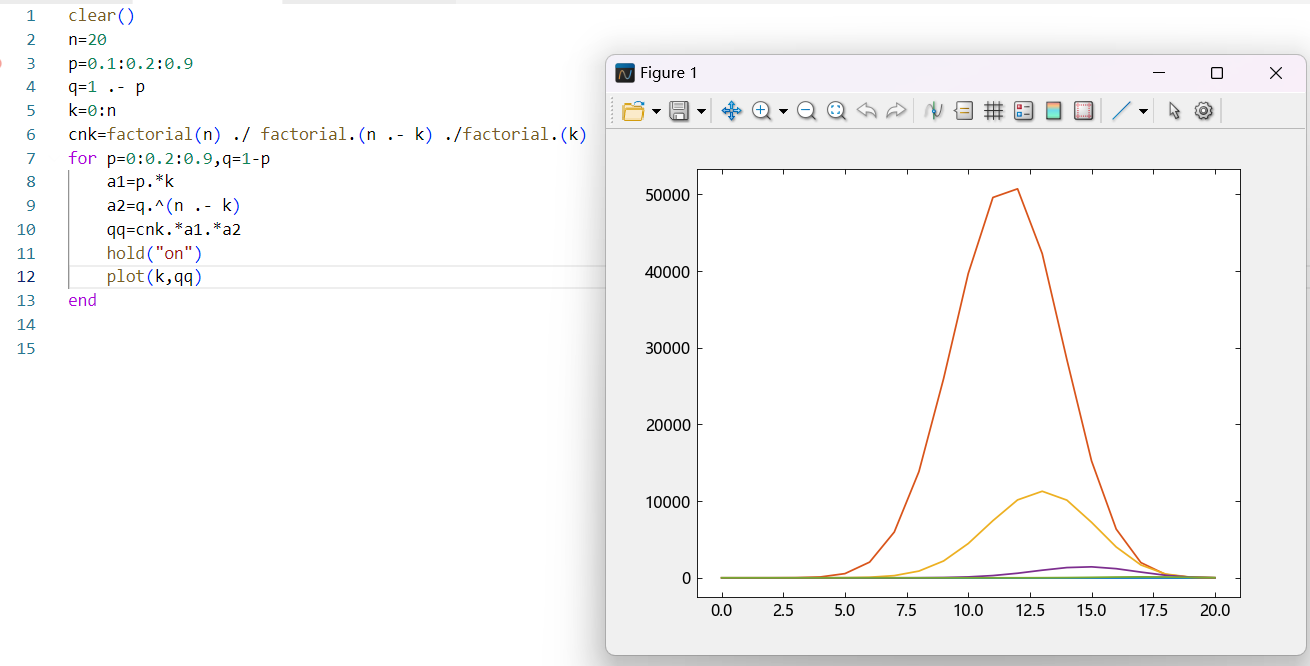The width and height of the screenshot is (1310, 666).
Task: Click line number 7 in the editor gutter
Action: pyautogui.click(x=31, y=158)
